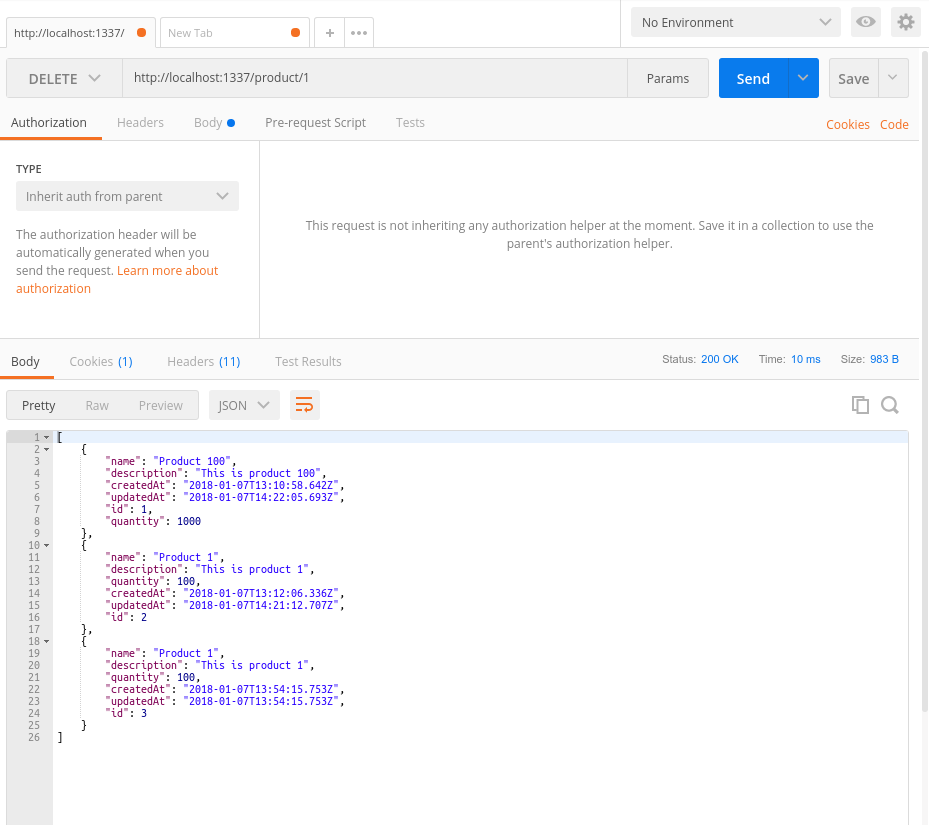The height and width of the screenshot is (825, 929).
Task: Open the manage environments gear icon
Action: click(906, 22)
